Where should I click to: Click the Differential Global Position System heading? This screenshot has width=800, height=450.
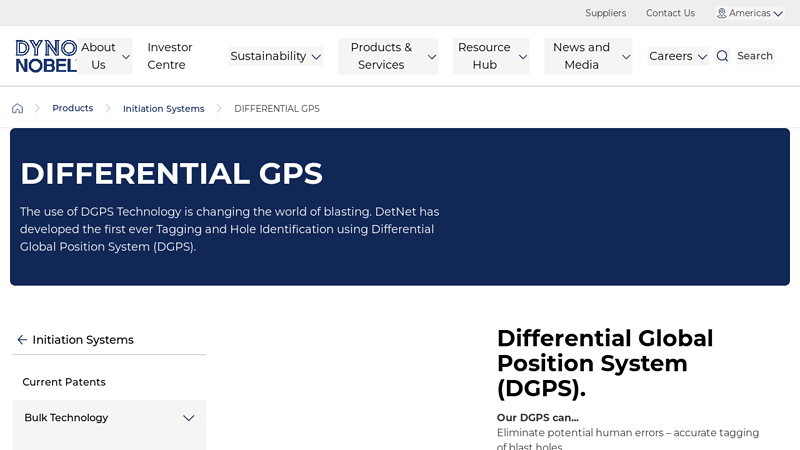pos(605,363)
